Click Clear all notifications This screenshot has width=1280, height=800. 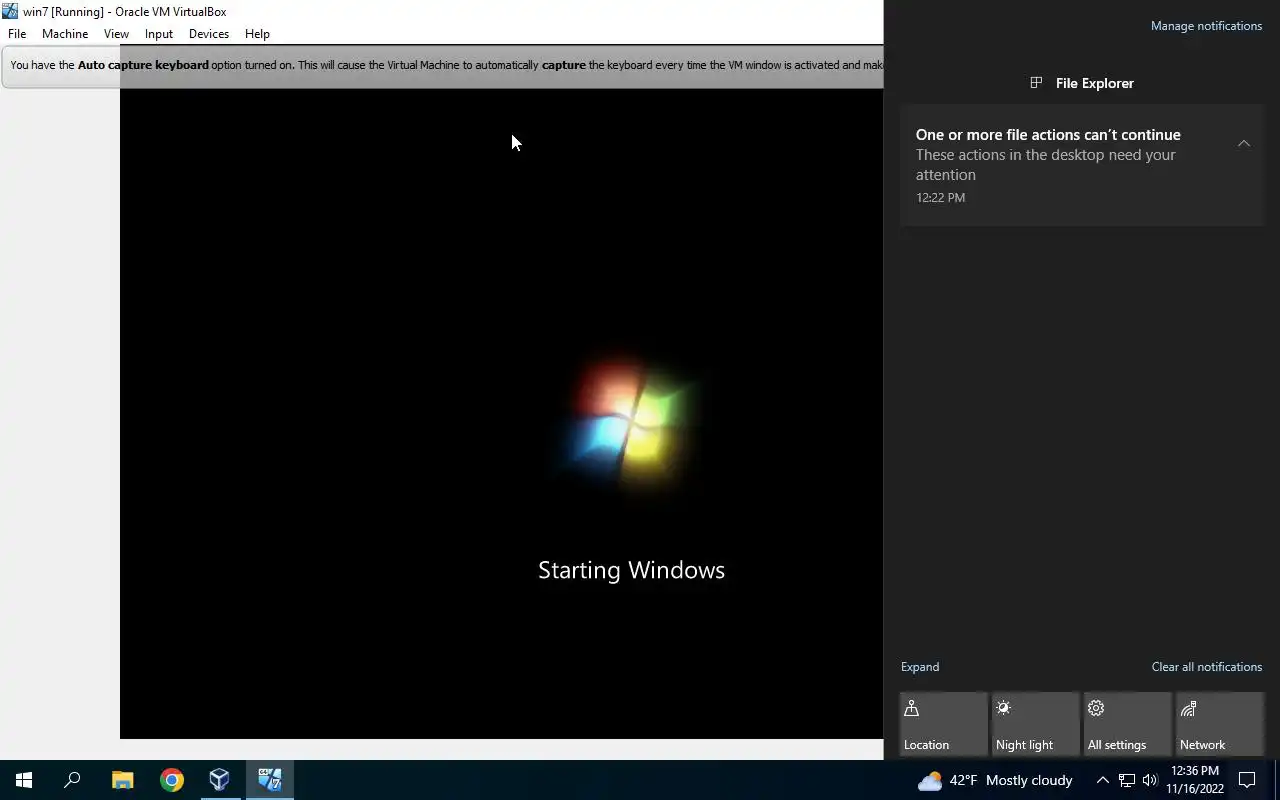point(1206,667)
